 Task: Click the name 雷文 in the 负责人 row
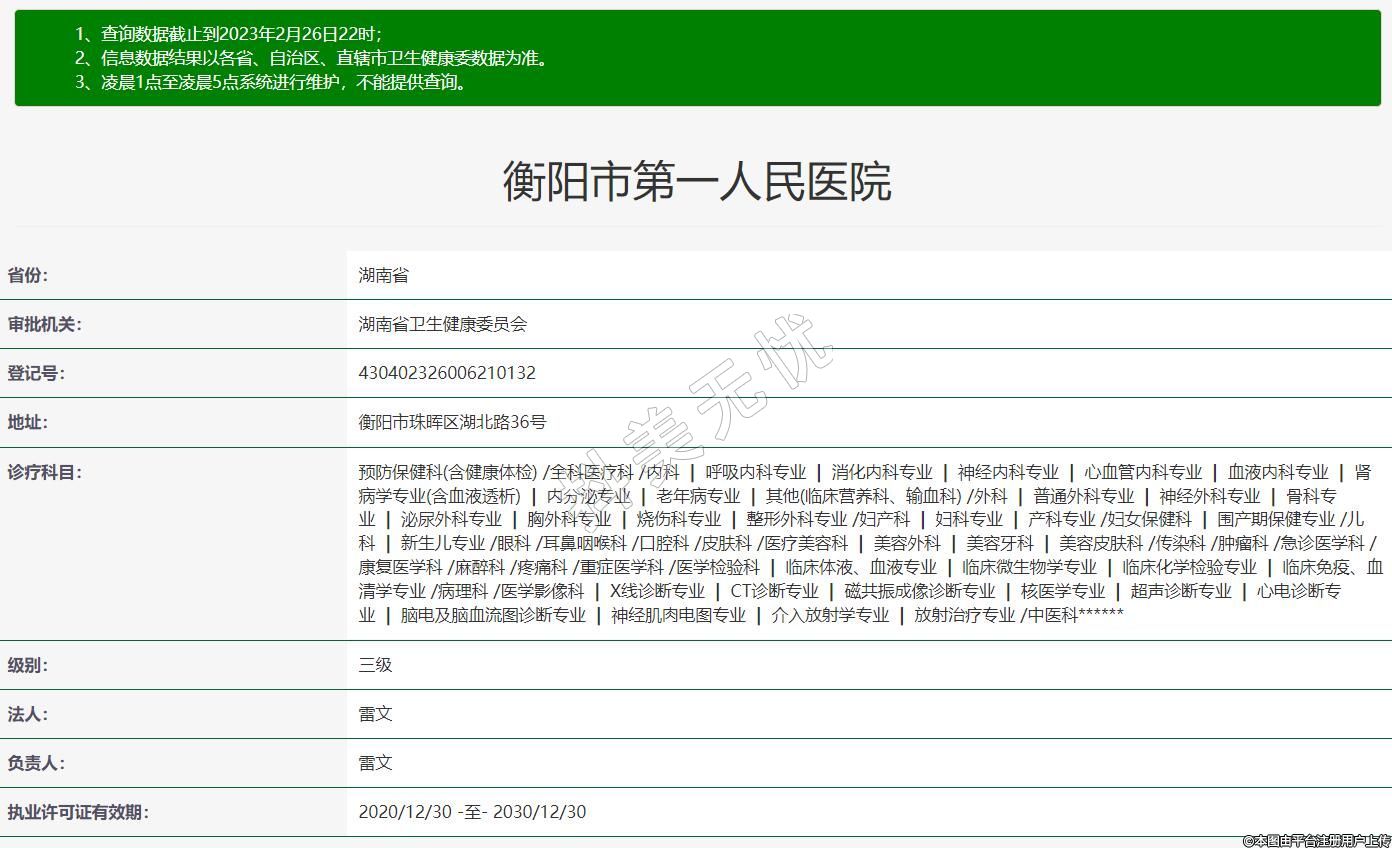click(x=376, y=763)
